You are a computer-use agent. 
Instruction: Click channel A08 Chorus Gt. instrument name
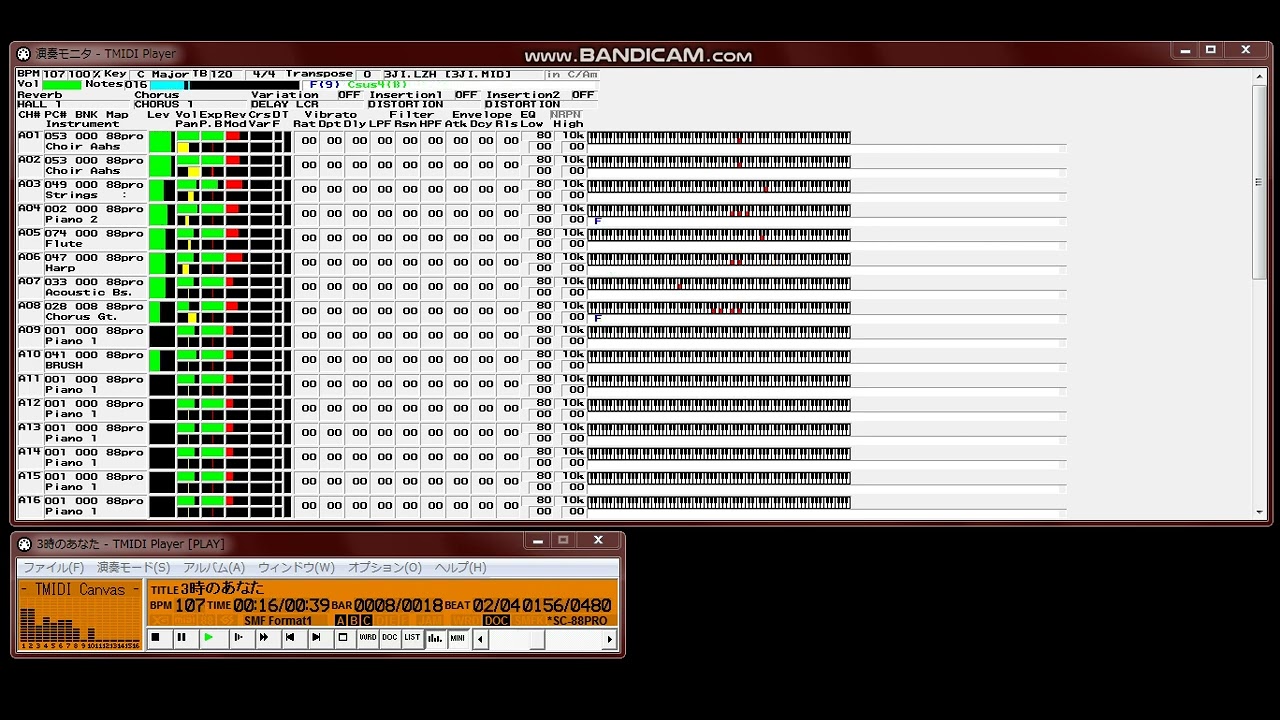[x=81, y=317]
